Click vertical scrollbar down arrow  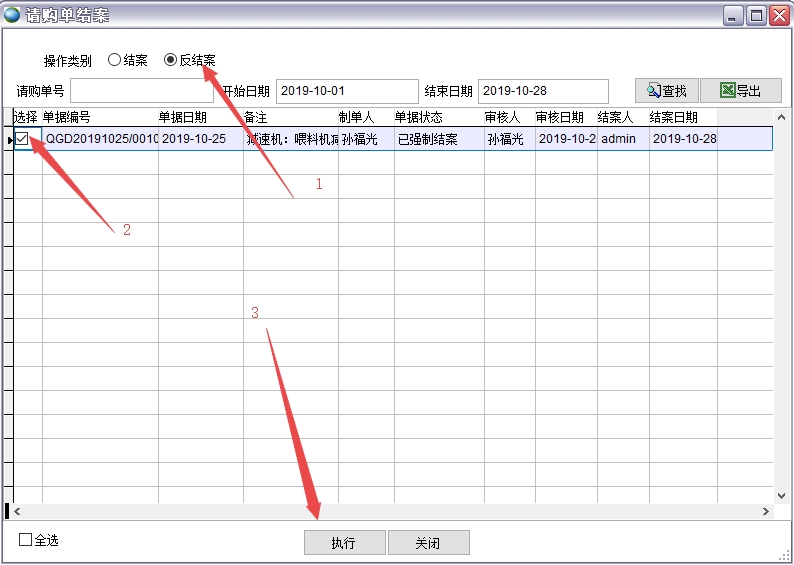tap(782, 495)
